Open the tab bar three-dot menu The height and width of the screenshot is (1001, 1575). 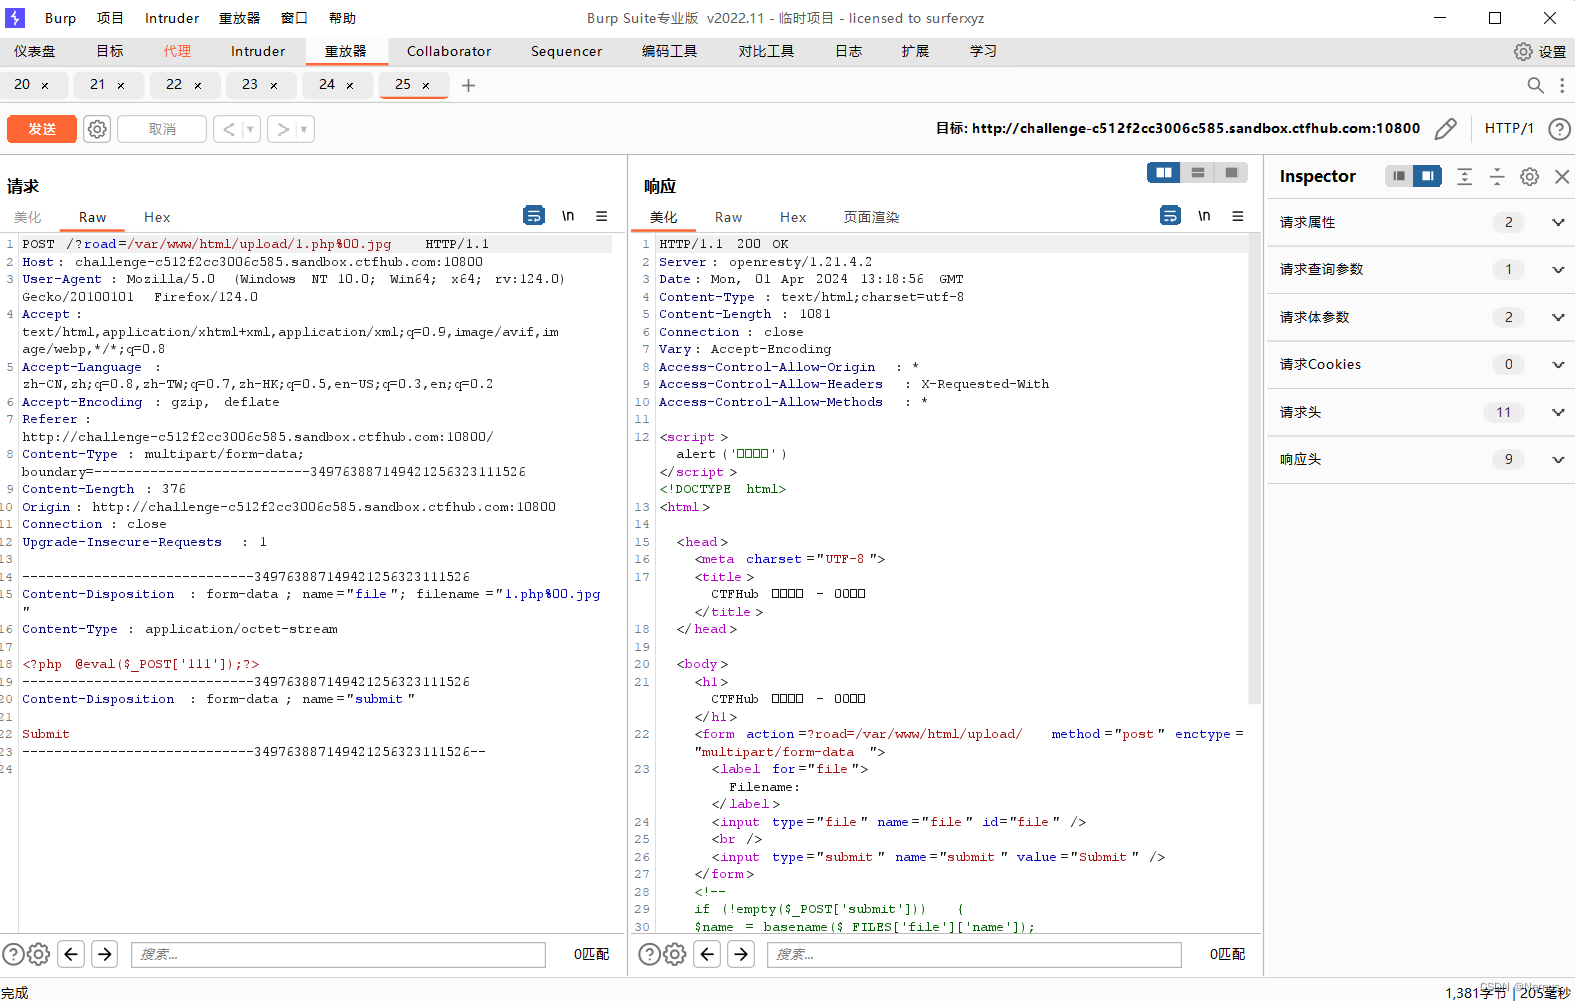click(1562, 85)
